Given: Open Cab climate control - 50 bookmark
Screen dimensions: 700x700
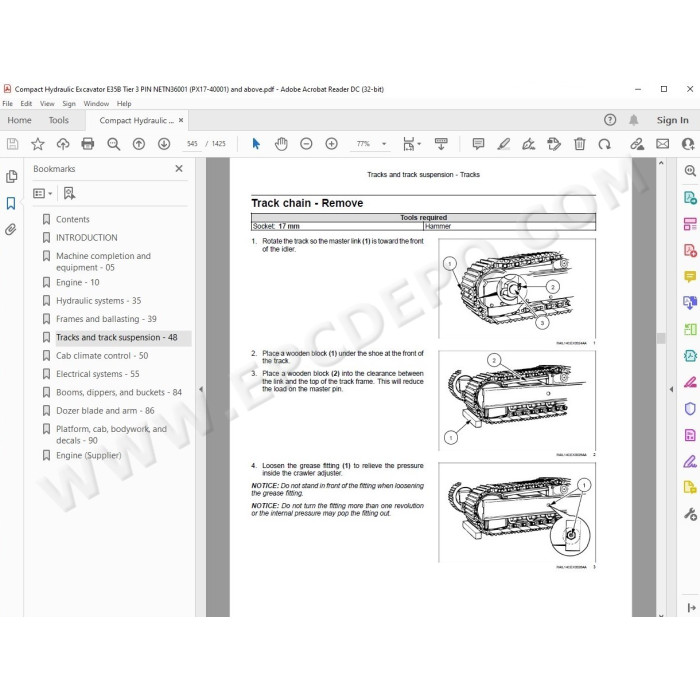Looking at the screenshot, I should pyautogui.click(x=102, y=356).
